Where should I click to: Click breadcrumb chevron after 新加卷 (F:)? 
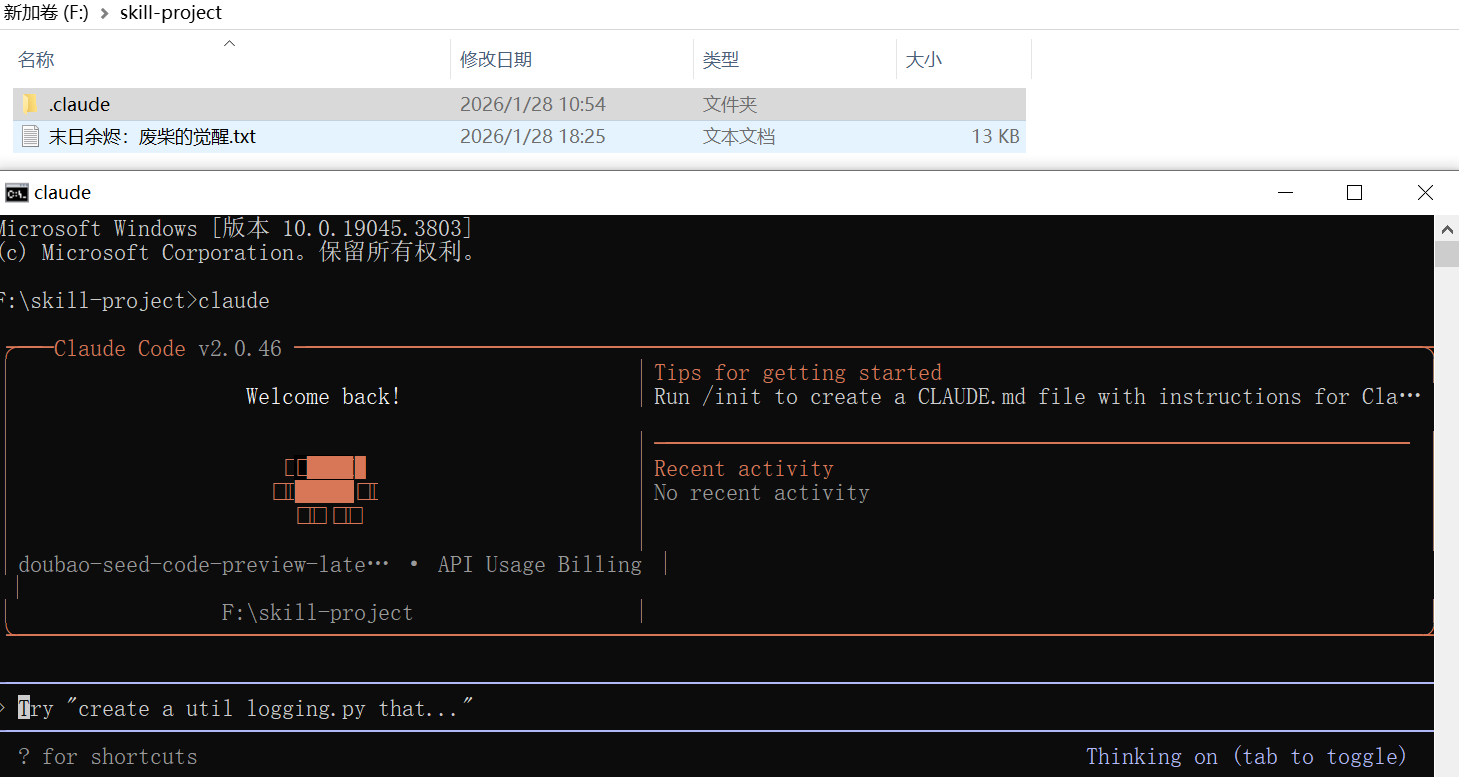(104, 13)
